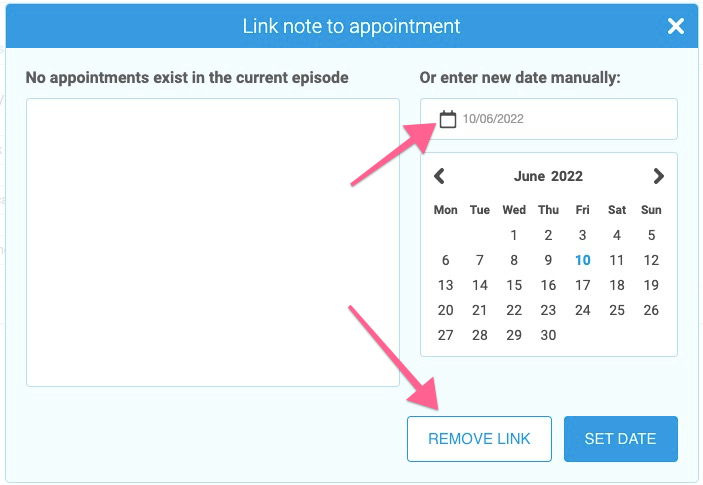Screen dimensions: 703x485
Task: Select June 9 Thursday date
Action: pos(548,260)
